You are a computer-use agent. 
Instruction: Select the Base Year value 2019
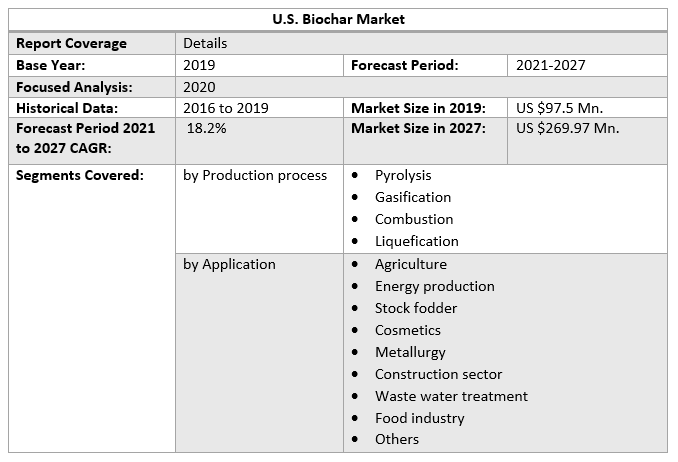(199, 65)
